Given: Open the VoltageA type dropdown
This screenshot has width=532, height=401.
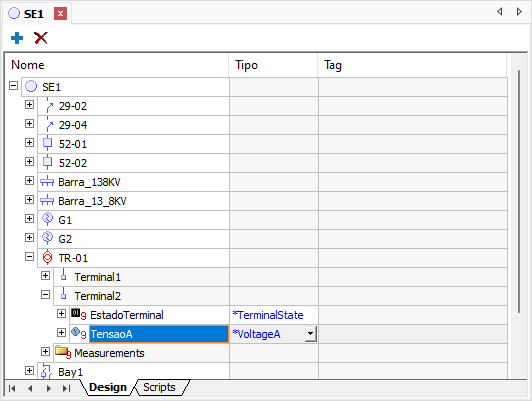Looking at the screenshot, I should click(x=310, y=334).
